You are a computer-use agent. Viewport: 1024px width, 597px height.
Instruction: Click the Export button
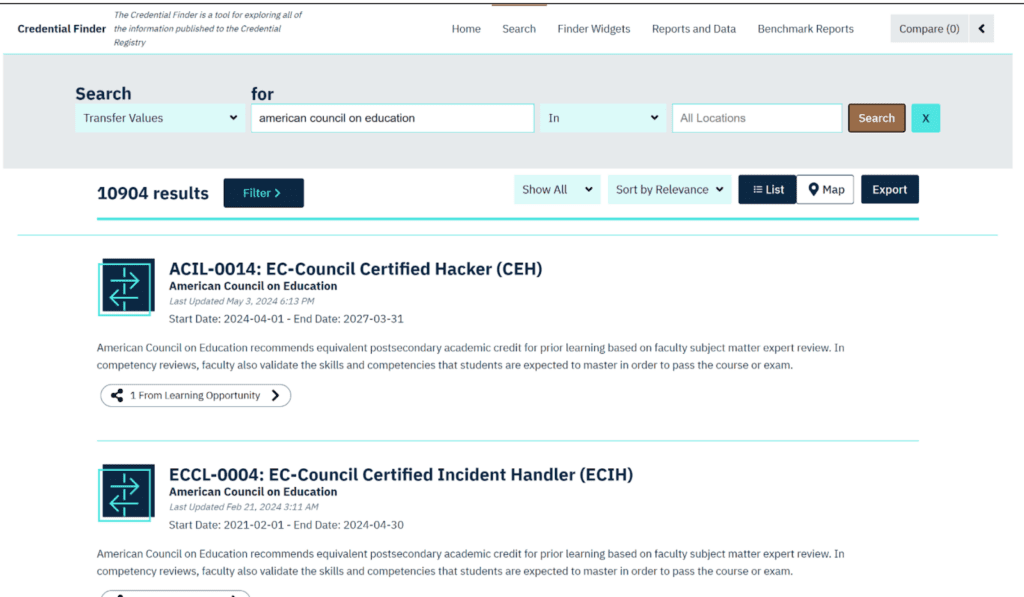tap(889, 189)
